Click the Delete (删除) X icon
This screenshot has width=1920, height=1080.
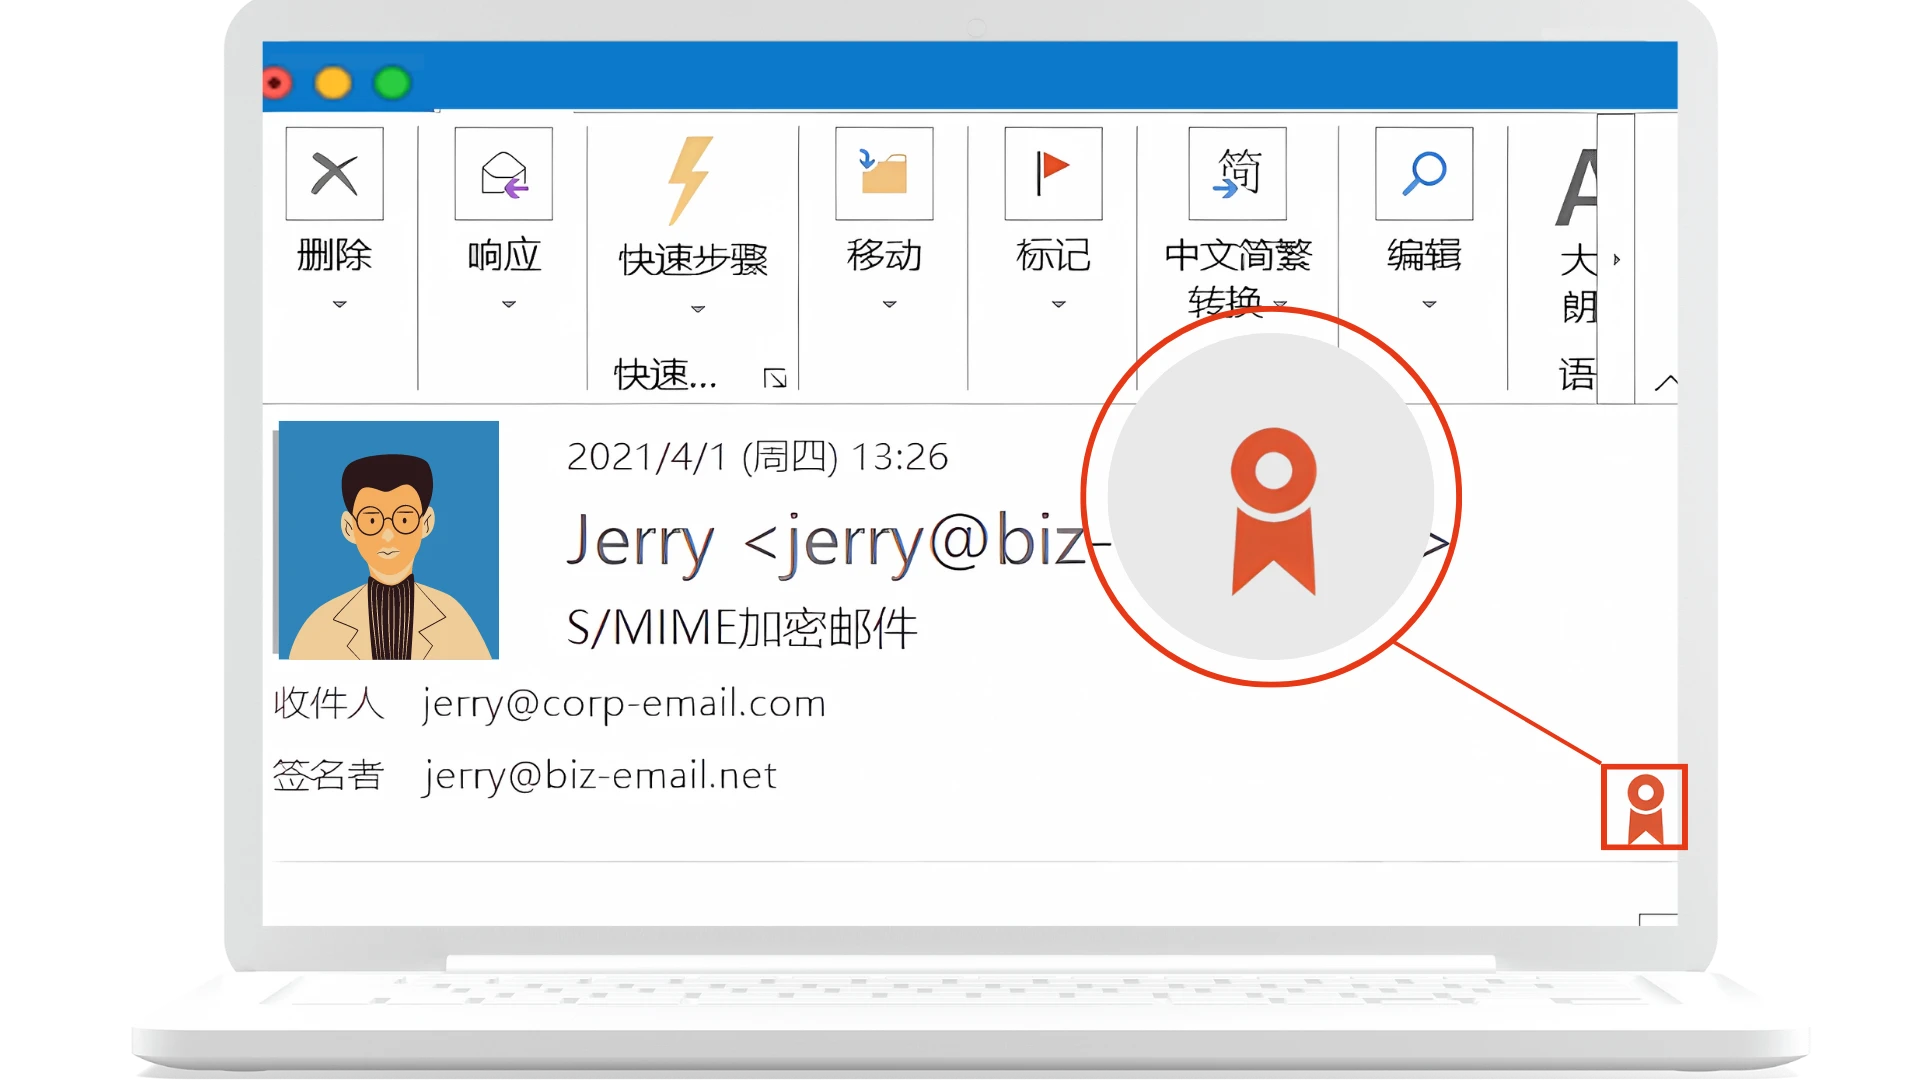tap(334, 174)
